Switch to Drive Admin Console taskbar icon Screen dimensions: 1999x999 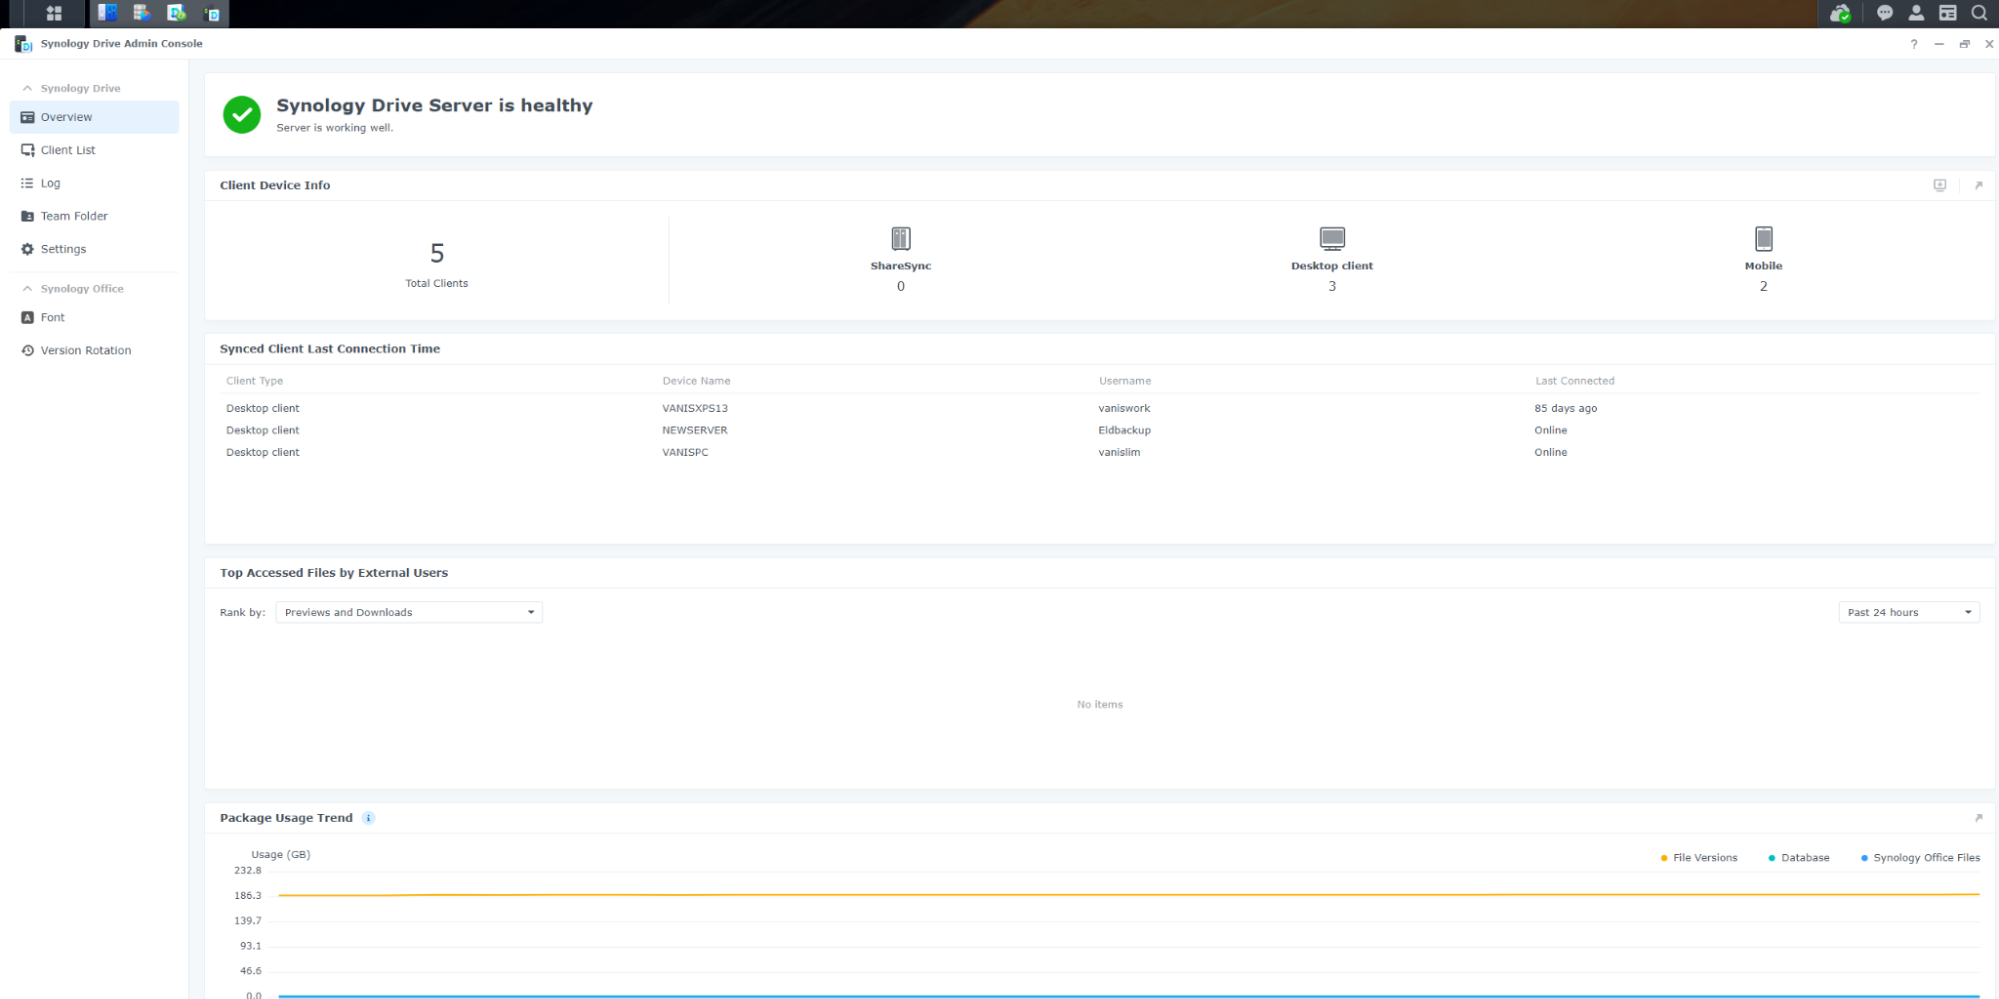tap(212, 13)
